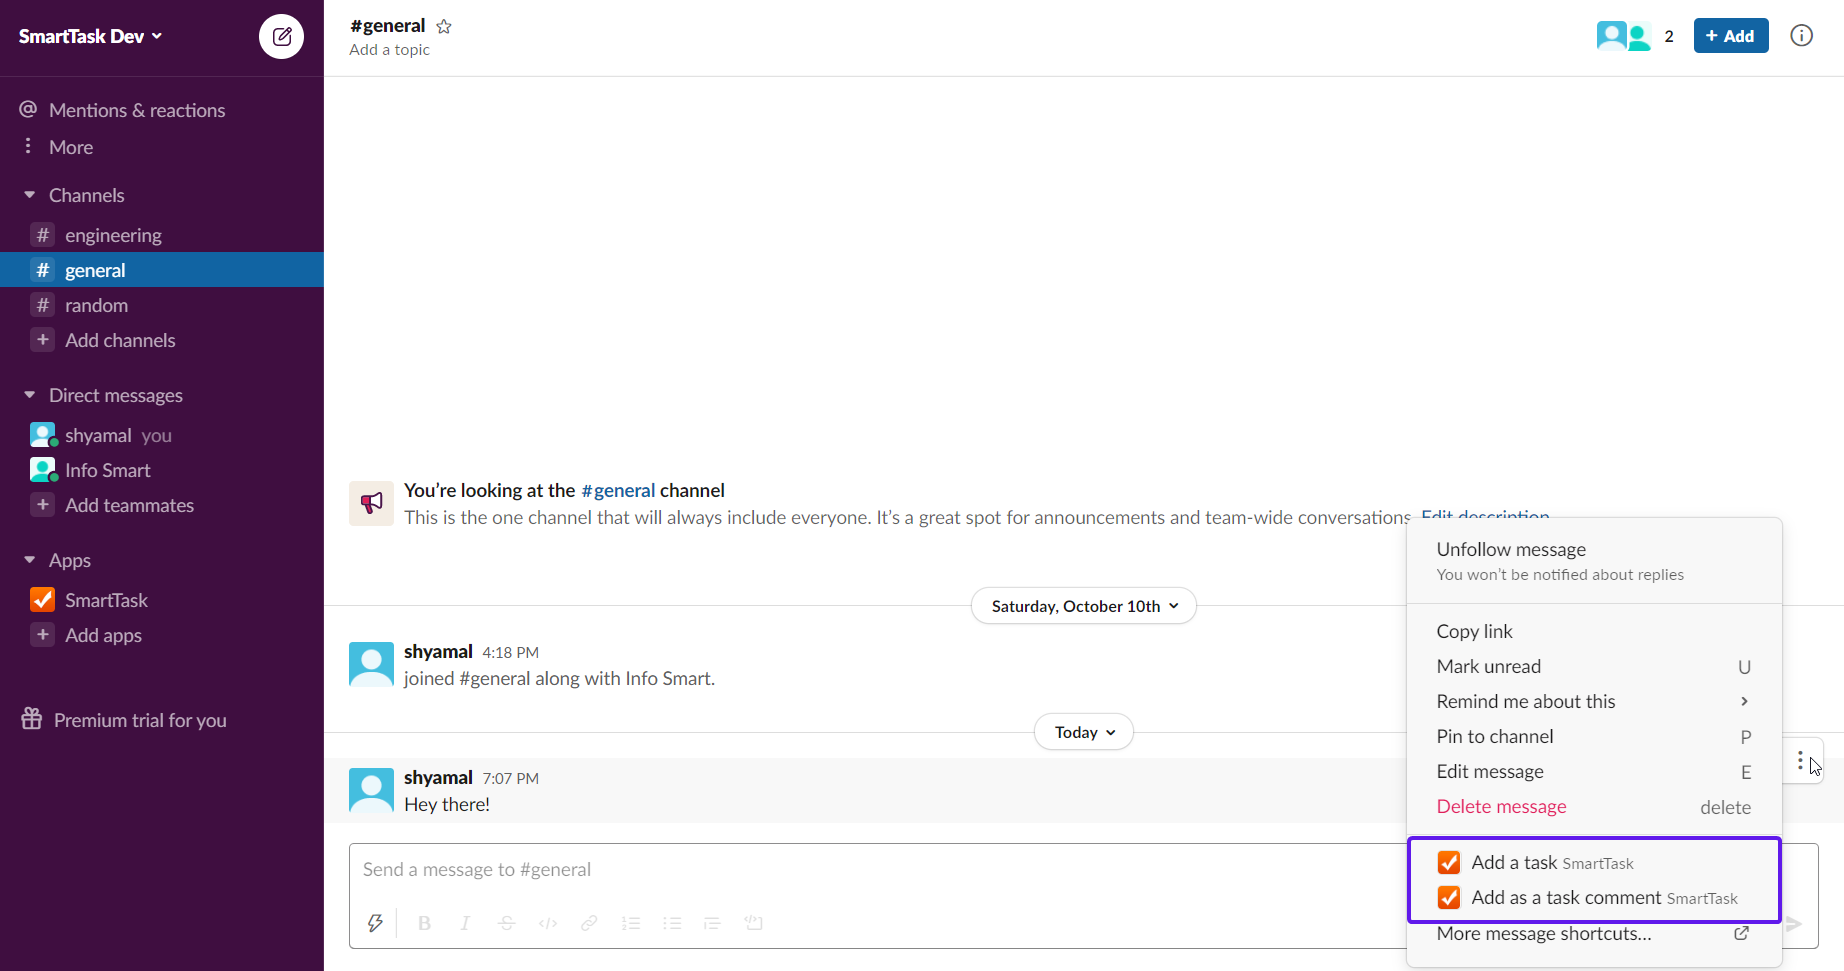Toggle italic formatting in composer
The width and height of the screenshot is (1844, 971).
pyautogui.click(x=465, y=923)
